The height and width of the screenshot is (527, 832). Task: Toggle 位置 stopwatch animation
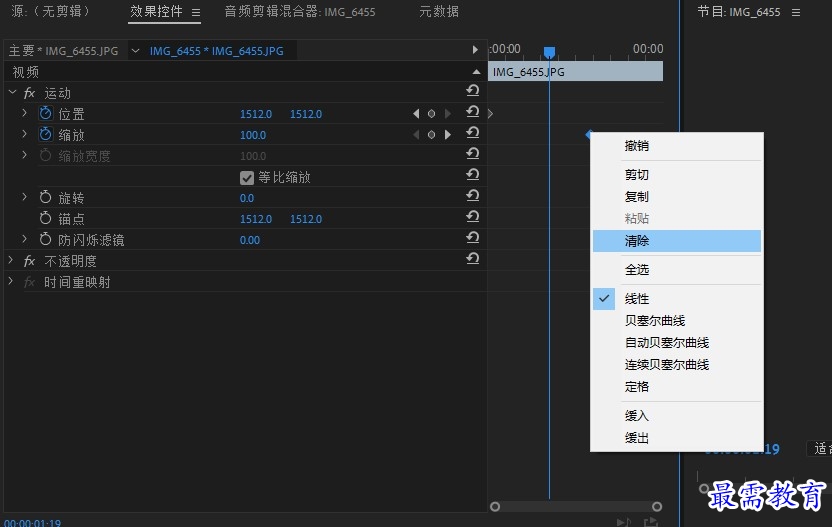coord(46,113)
